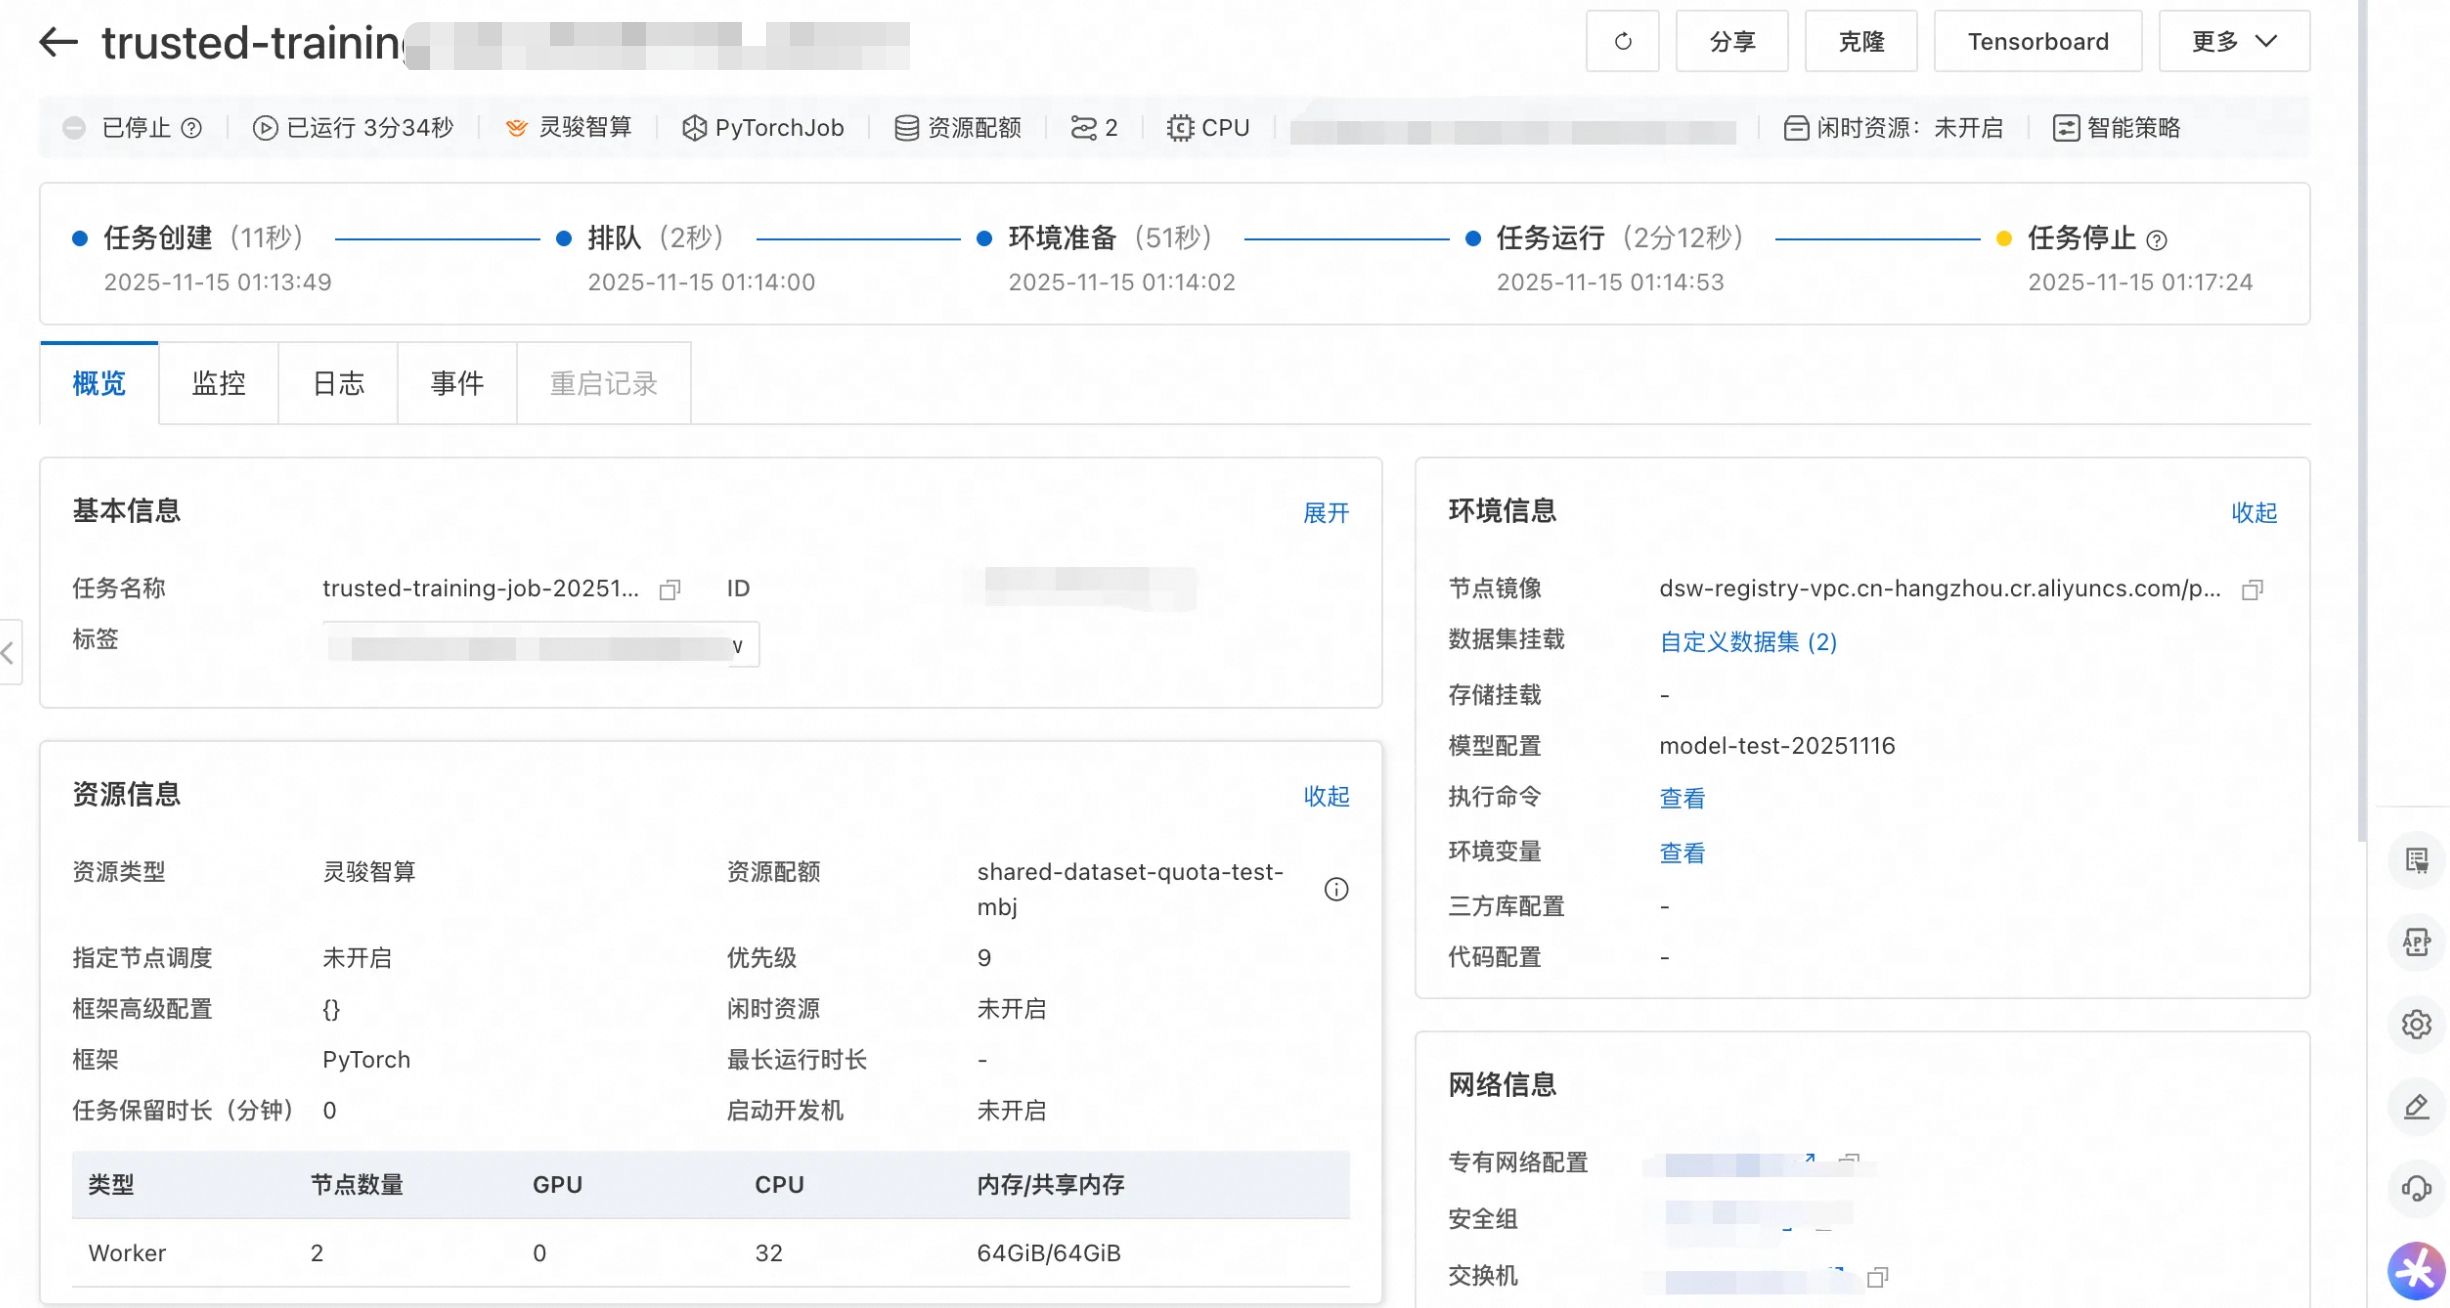This screenshot has height=1308, width=2450.
Task: Open the Tensorboard button
Action: point(2037,42)
